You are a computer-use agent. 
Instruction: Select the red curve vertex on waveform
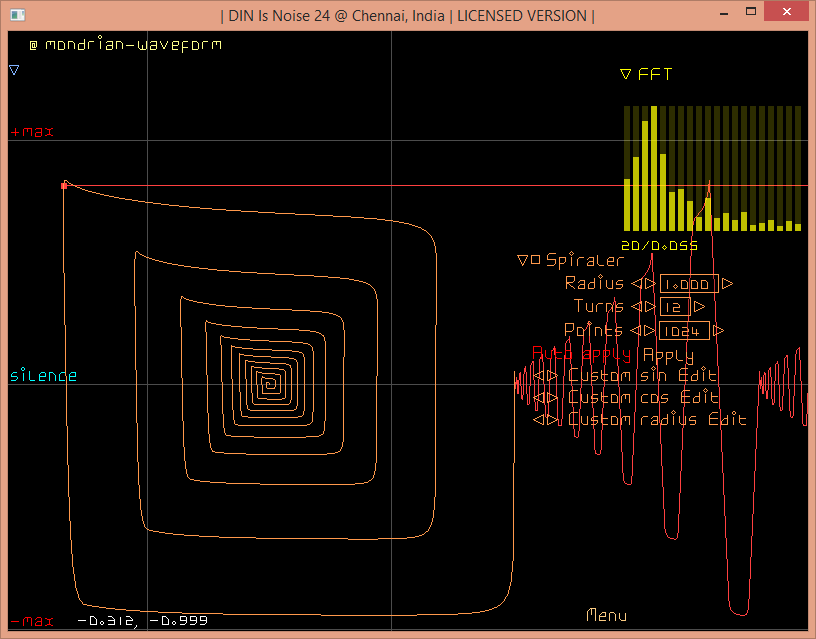pyautogui.click(x=64, y=185)
